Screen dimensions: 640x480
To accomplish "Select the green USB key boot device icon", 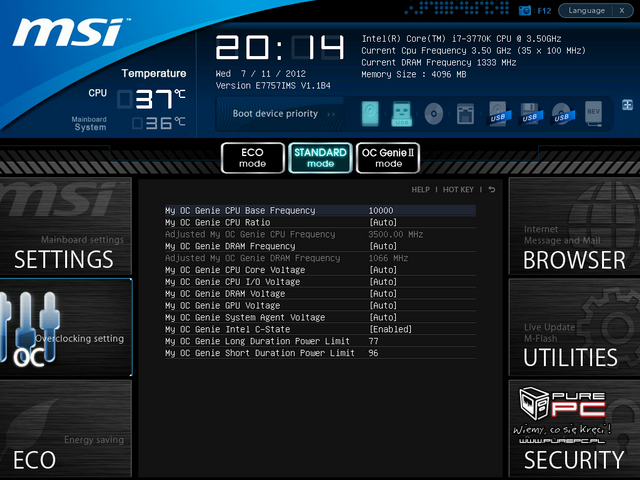I will click(x=402, y=114).
